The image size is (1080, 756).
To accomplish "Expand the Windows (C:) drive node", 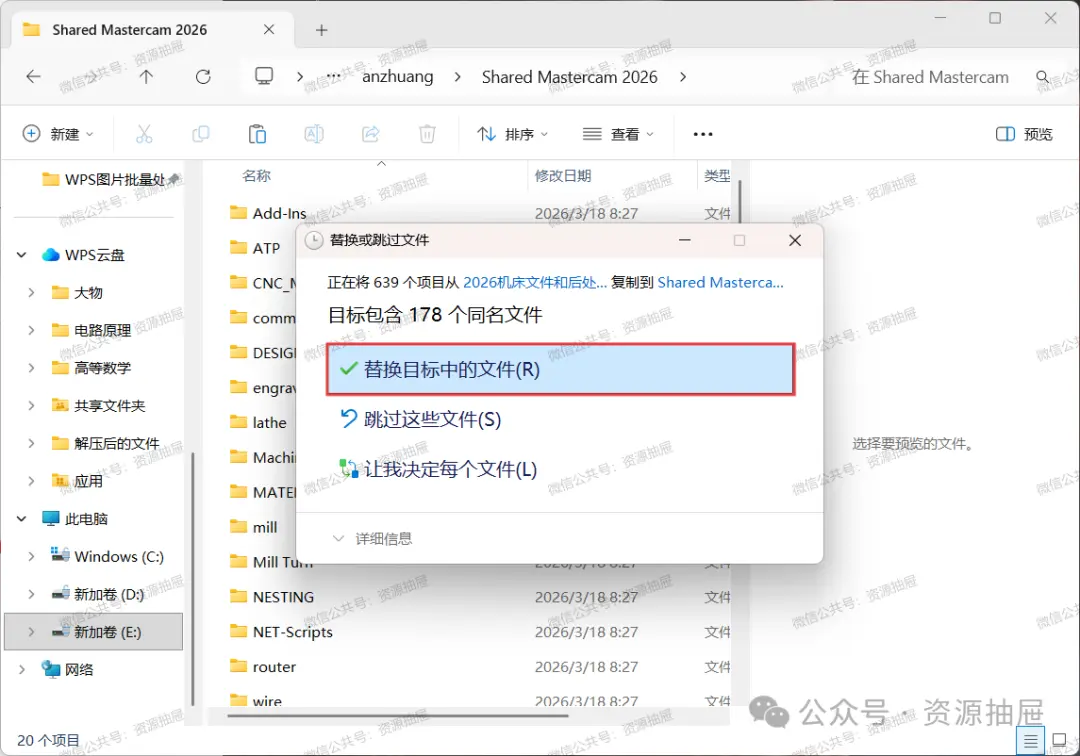I will (x=31, y=556).
